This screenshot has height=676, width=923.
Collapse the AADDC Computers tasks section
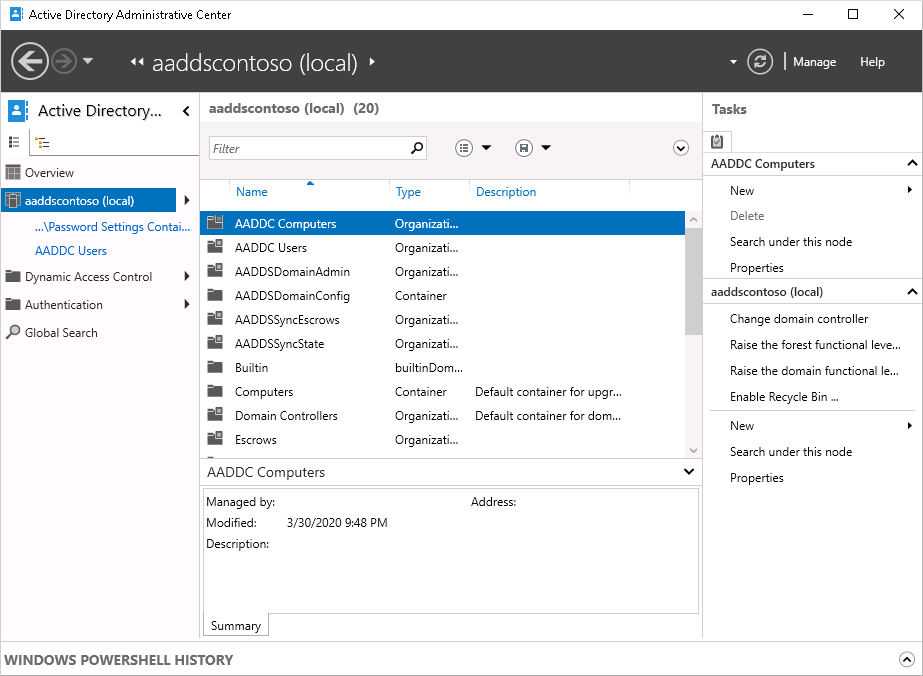pyautogui.click(x=910, y=163)
